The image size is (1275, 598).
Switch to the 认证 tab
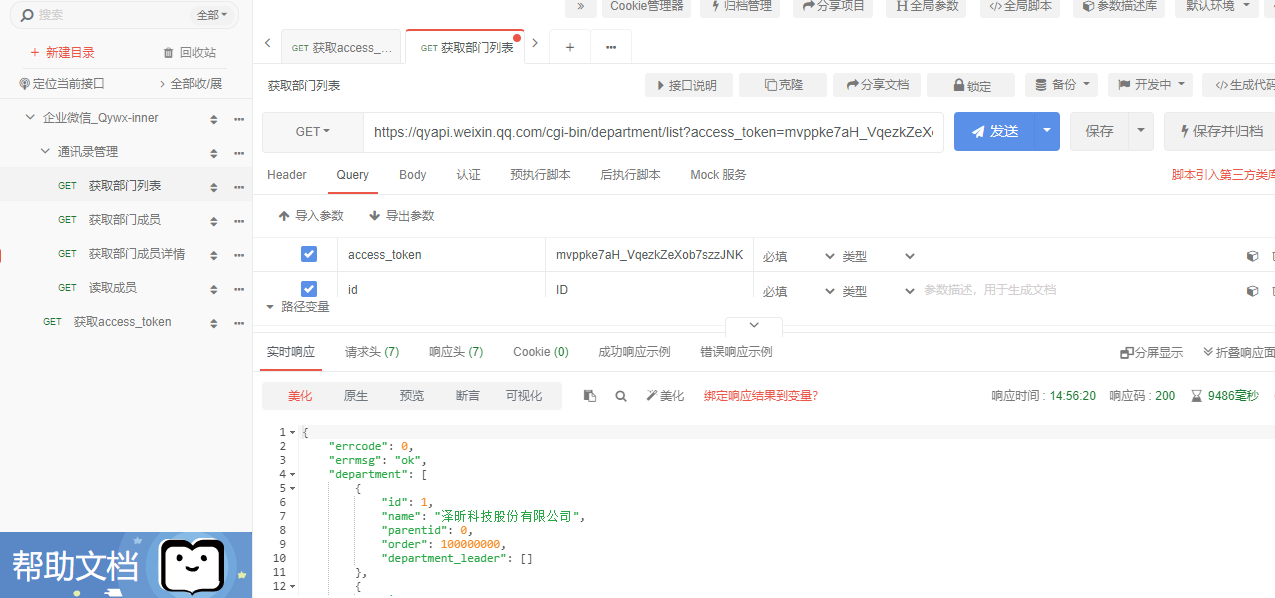(468, 175)
